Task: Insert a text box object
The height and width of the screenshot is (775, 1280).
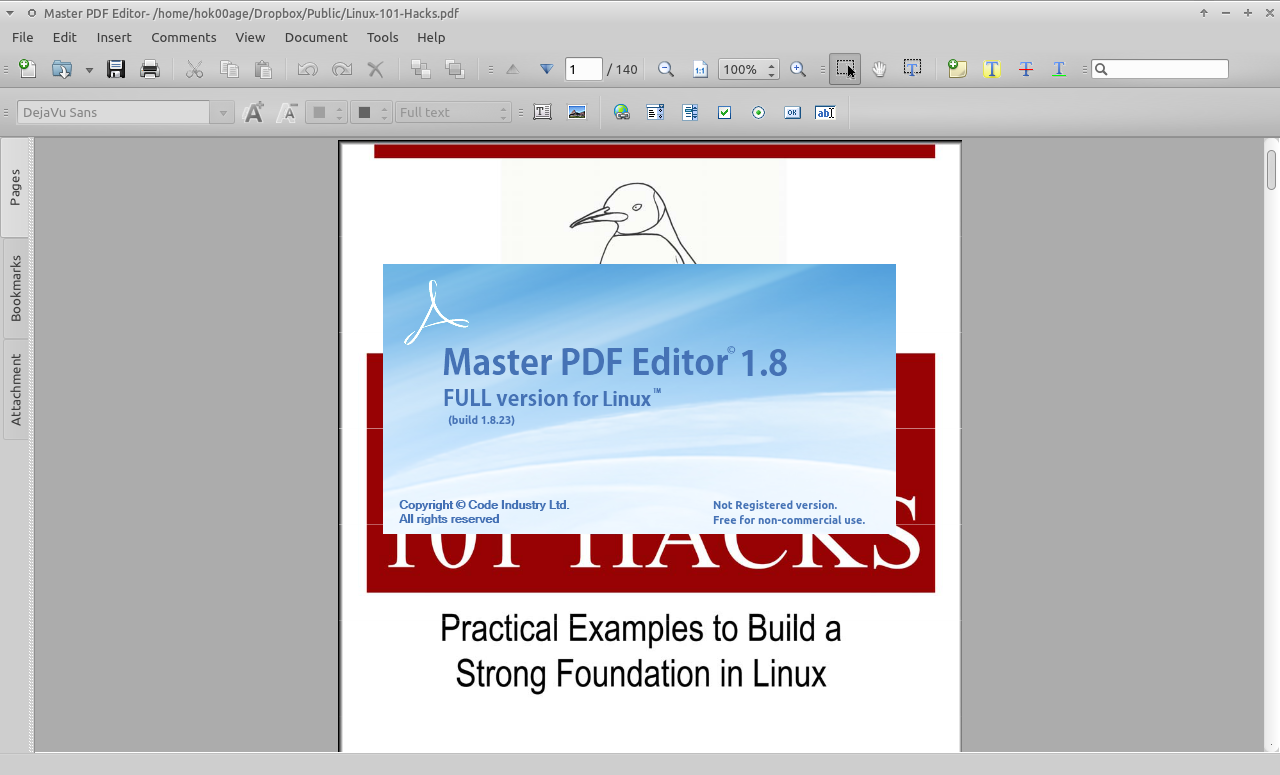Action: tap(543, 112)
